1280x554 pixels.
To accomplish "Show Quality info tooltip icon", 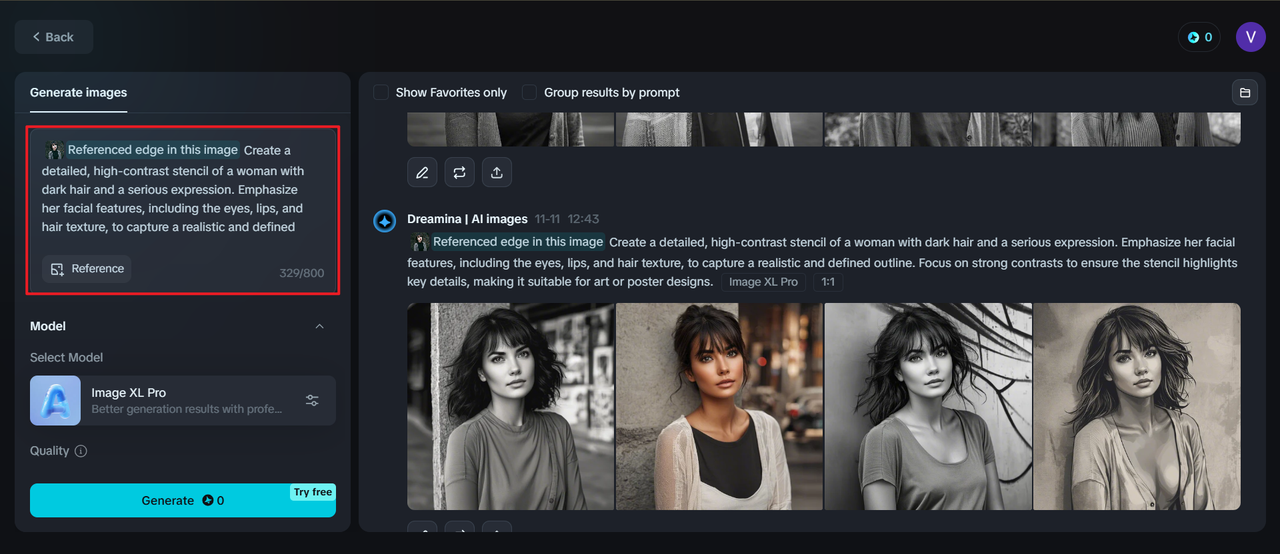I will (x=81, y=451).
